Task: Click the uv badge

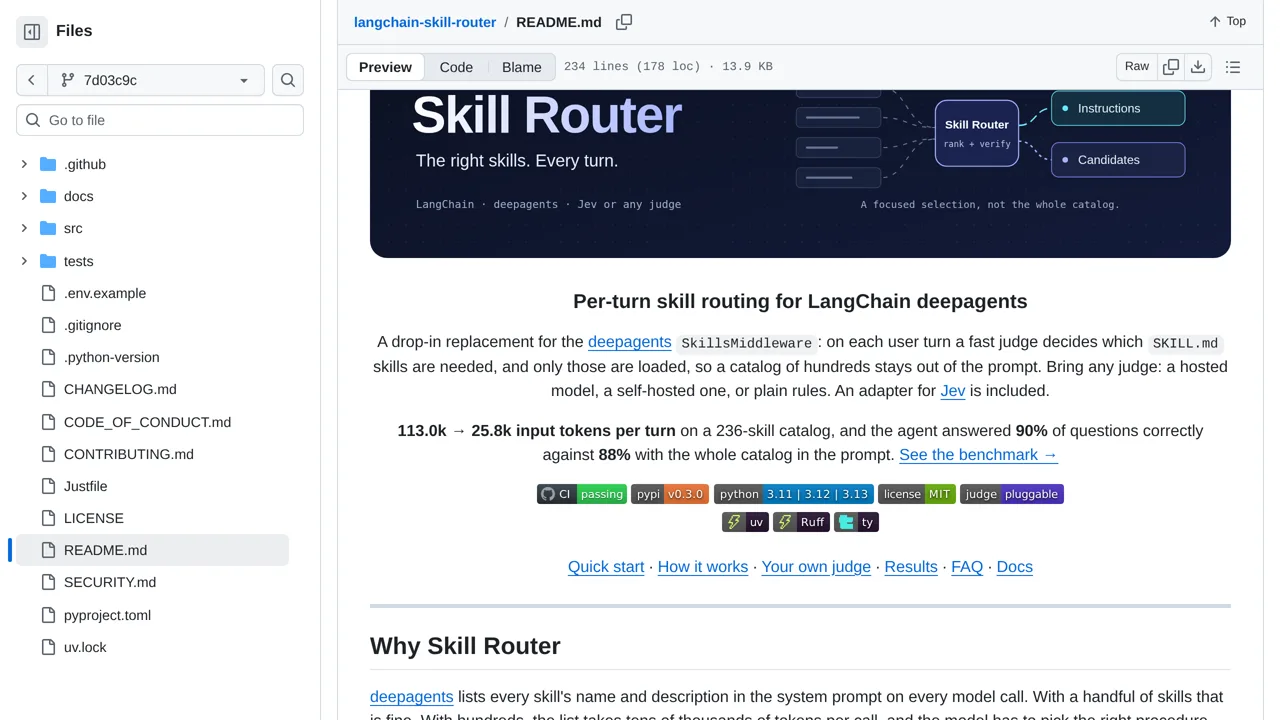Action: [745, 522]
